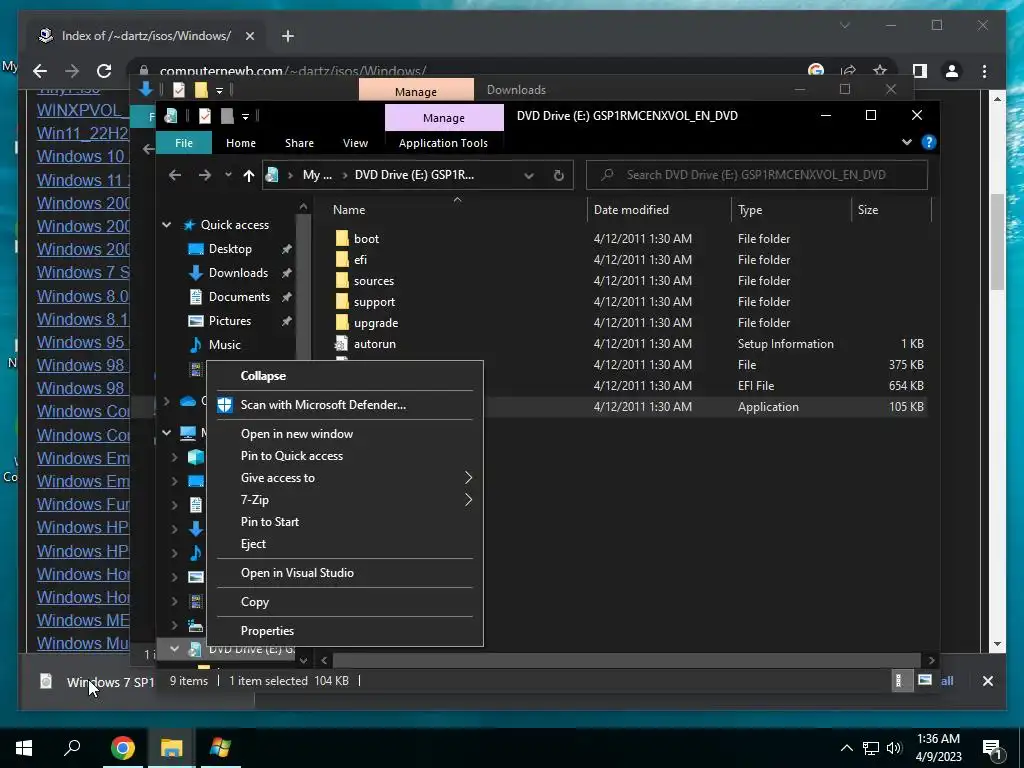Collapse the DVD Drive (E:) tree node
This screenshot has height=768, width=1024.
point(174,648)
